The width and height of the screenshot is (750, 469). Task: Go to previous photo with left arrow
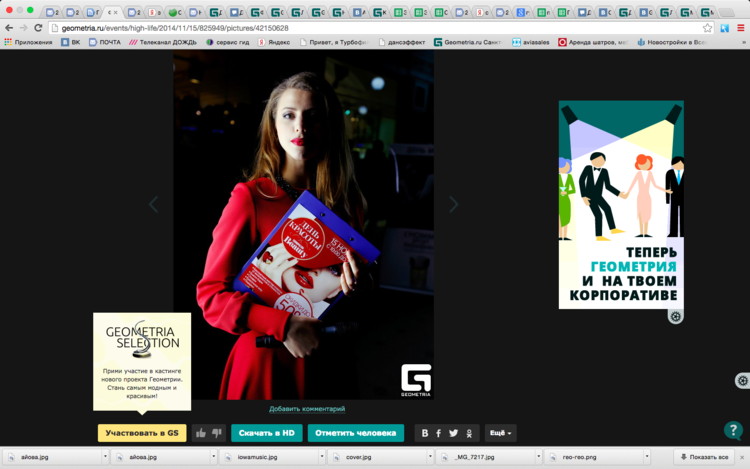[x=154, y=204]
